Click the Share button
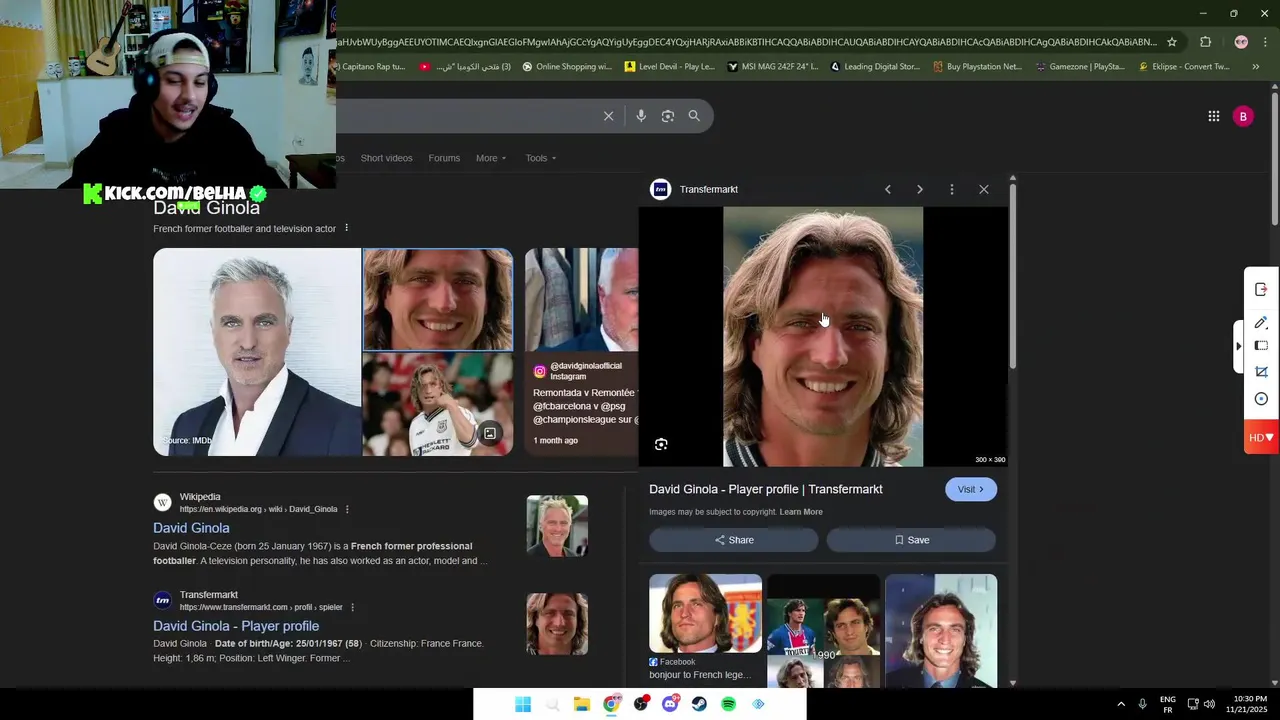Screen dimensions: 1280x720 [x=734, y=540]
